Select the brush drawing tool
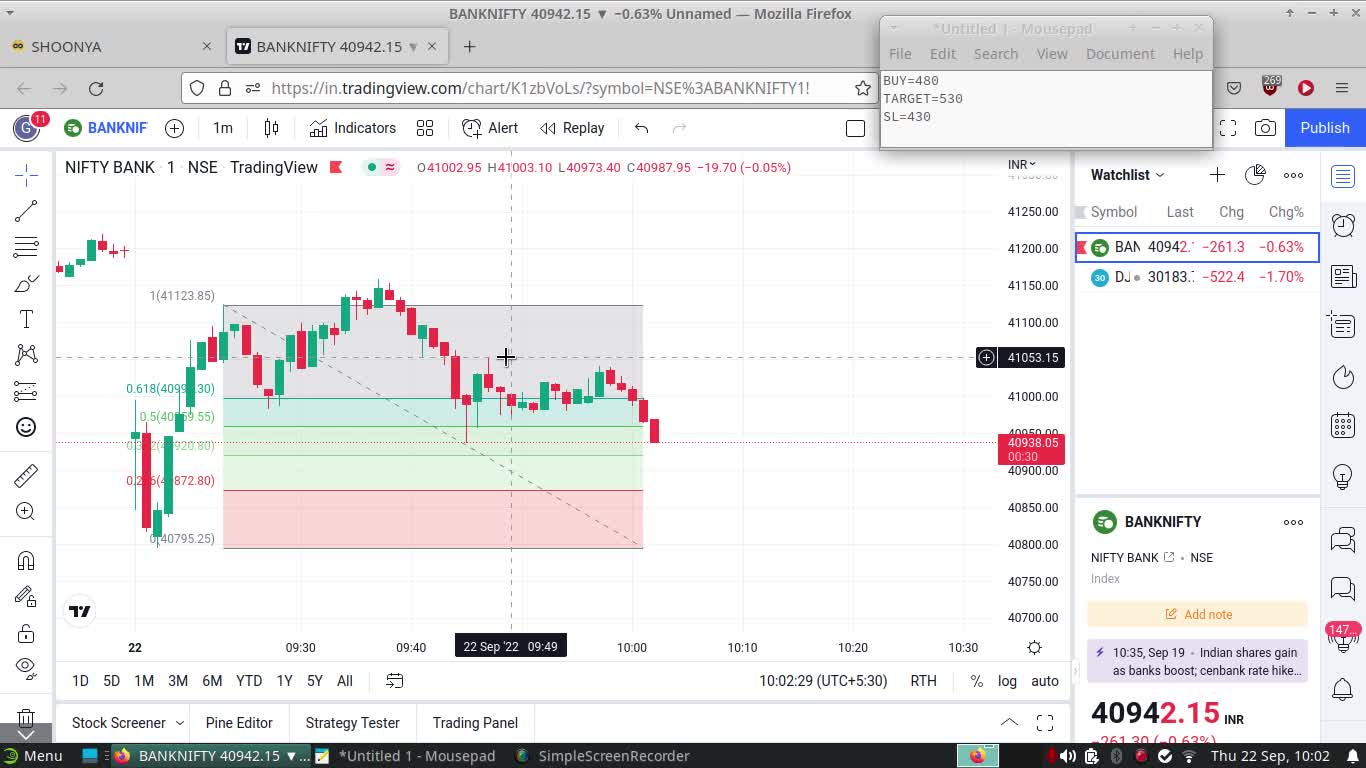1366x768 pixels. coord(26,284)
